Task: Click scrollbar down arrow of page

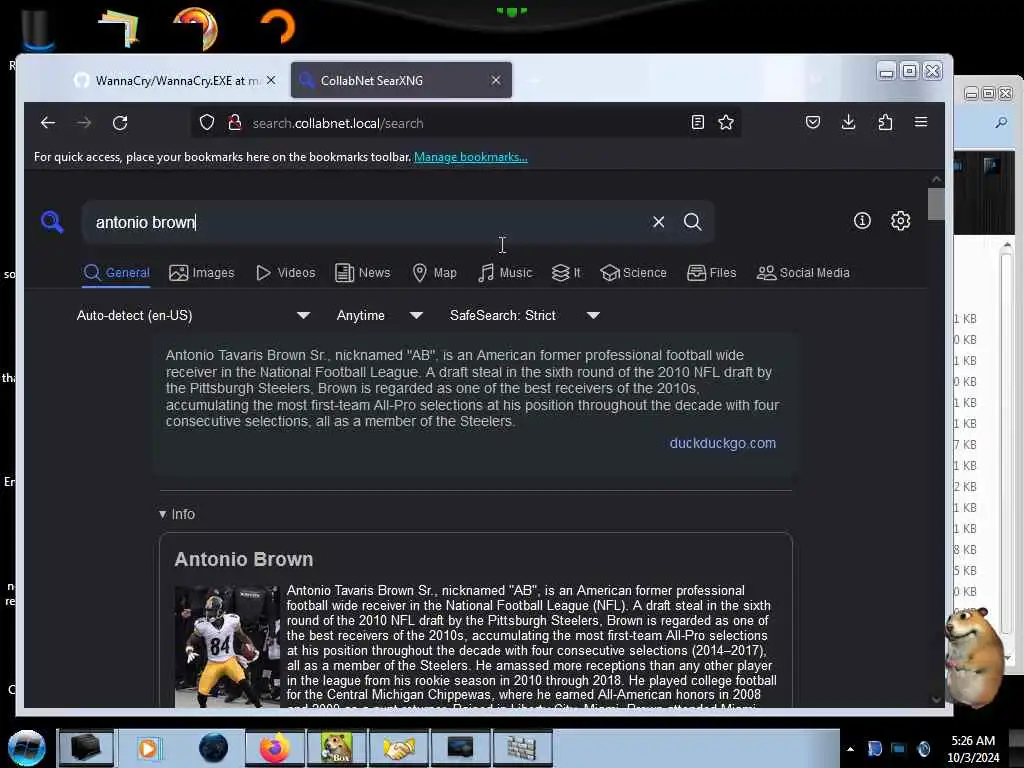Action: click(936, 699)
